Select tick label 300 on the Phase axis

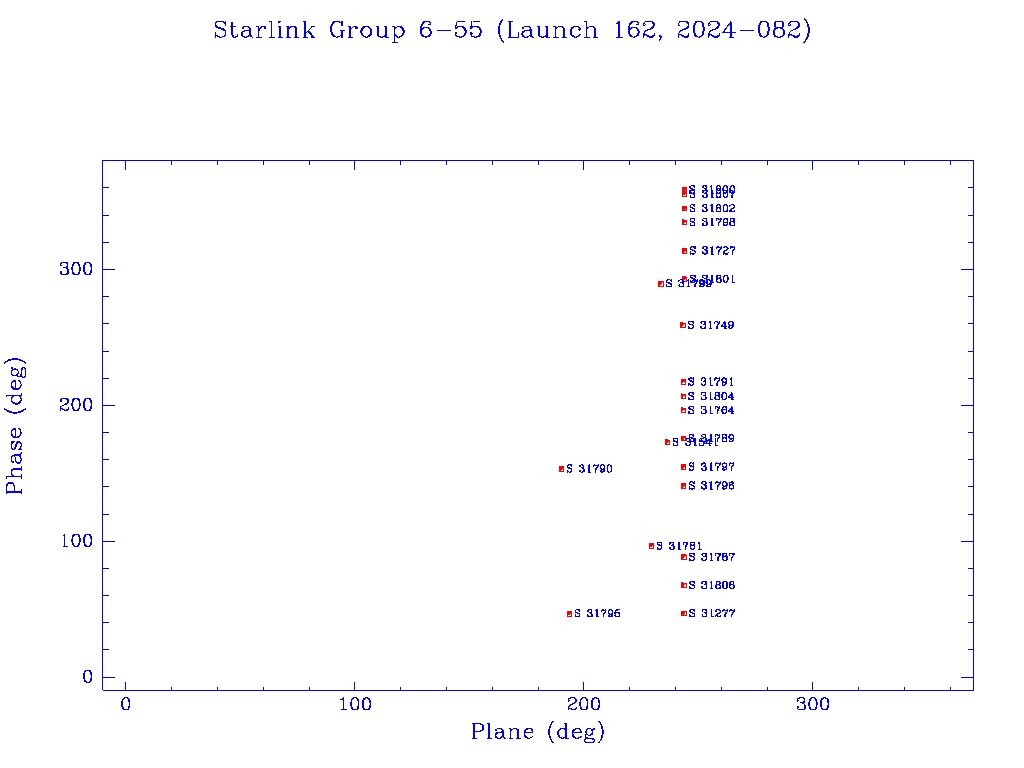76,269
